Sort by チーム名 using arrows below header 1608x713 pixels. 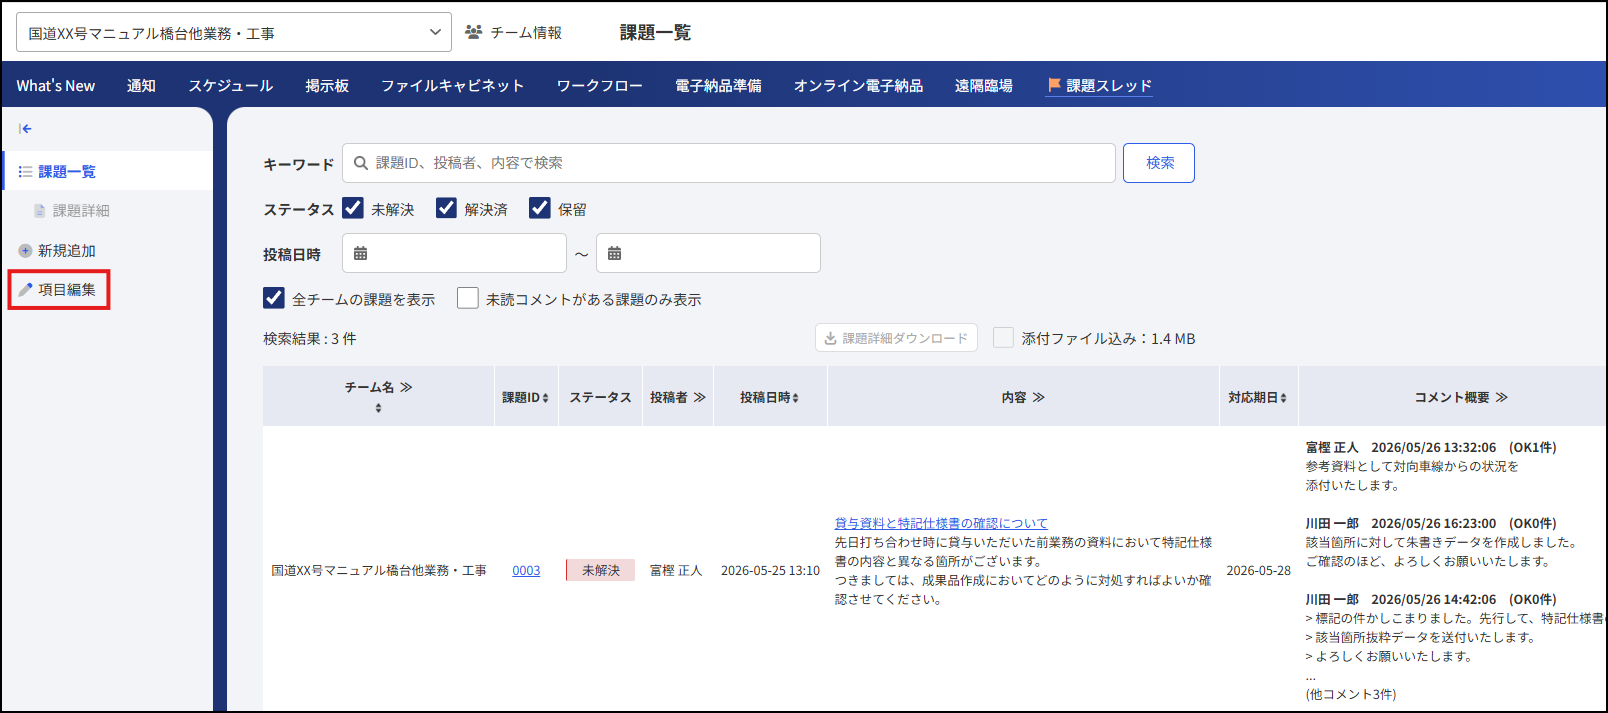378,408
